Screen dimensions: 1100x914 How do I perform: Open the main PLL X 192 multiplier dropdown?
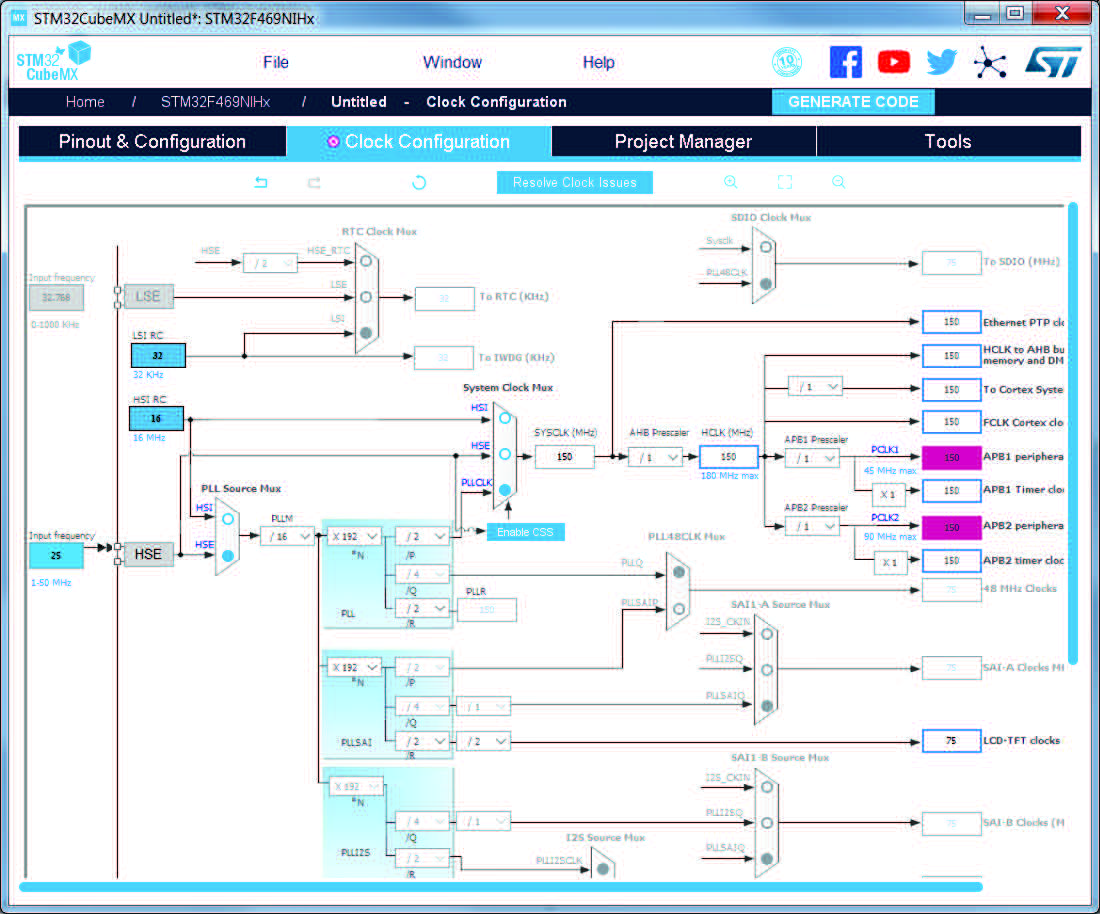click(x=354, y=537)
